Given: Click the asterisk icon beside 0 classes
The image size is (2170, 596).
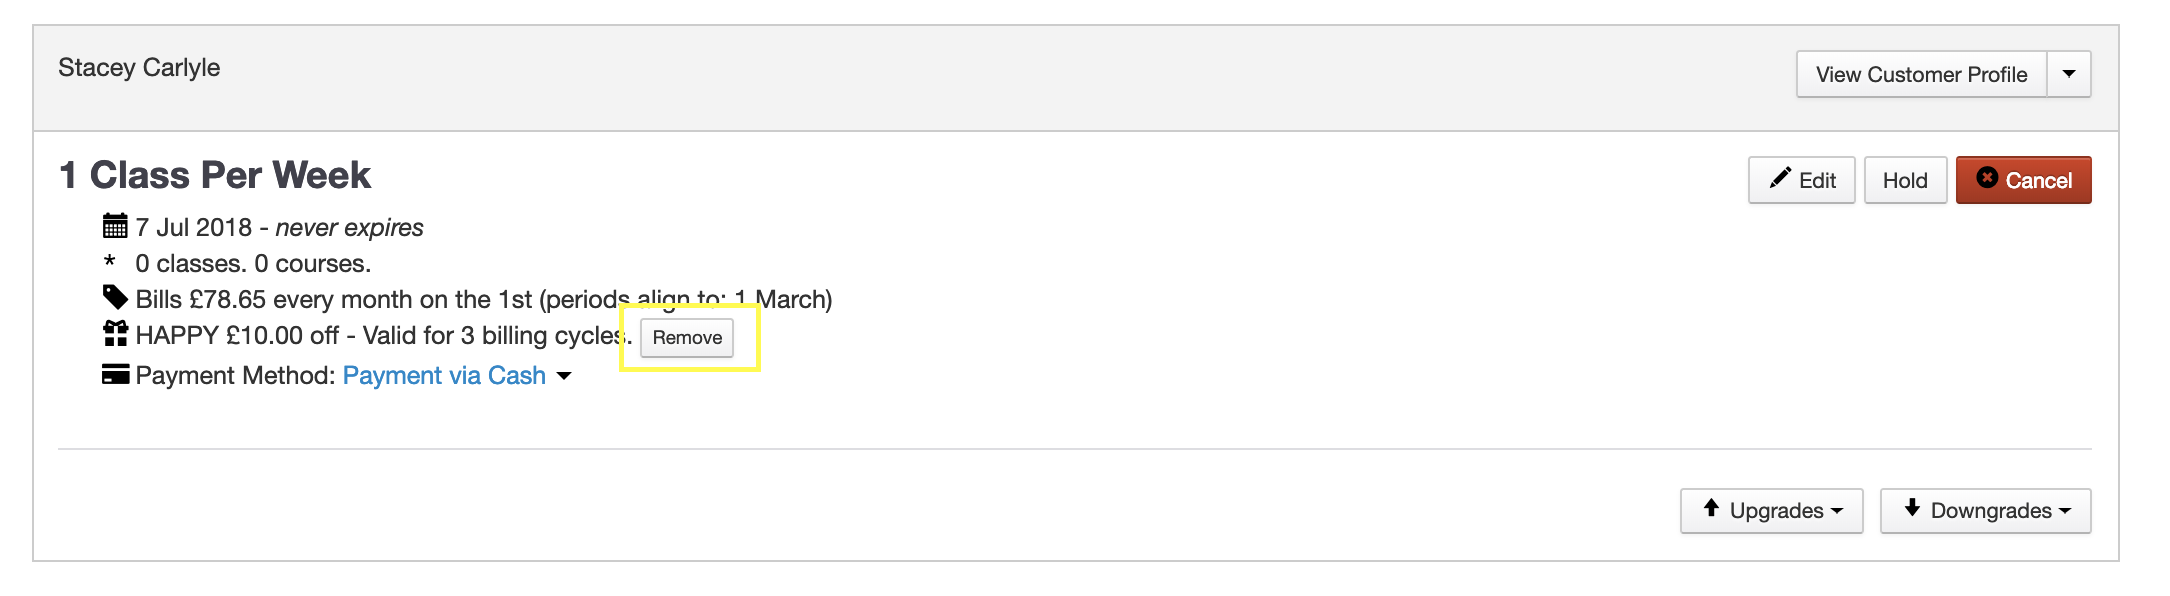Looking at the screenshot, I should (x=110, y=262).
